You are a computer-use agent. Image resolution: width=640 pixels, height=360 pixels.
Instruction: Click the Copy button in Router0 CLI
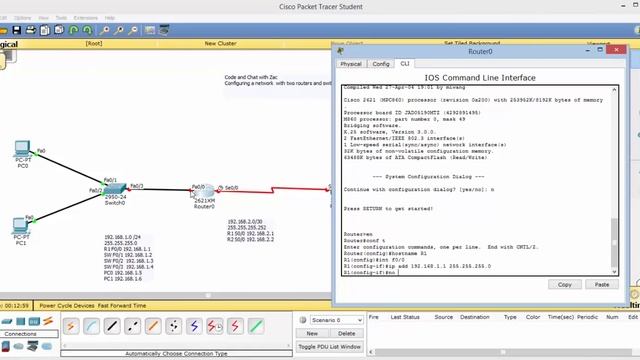pos(564,284)
